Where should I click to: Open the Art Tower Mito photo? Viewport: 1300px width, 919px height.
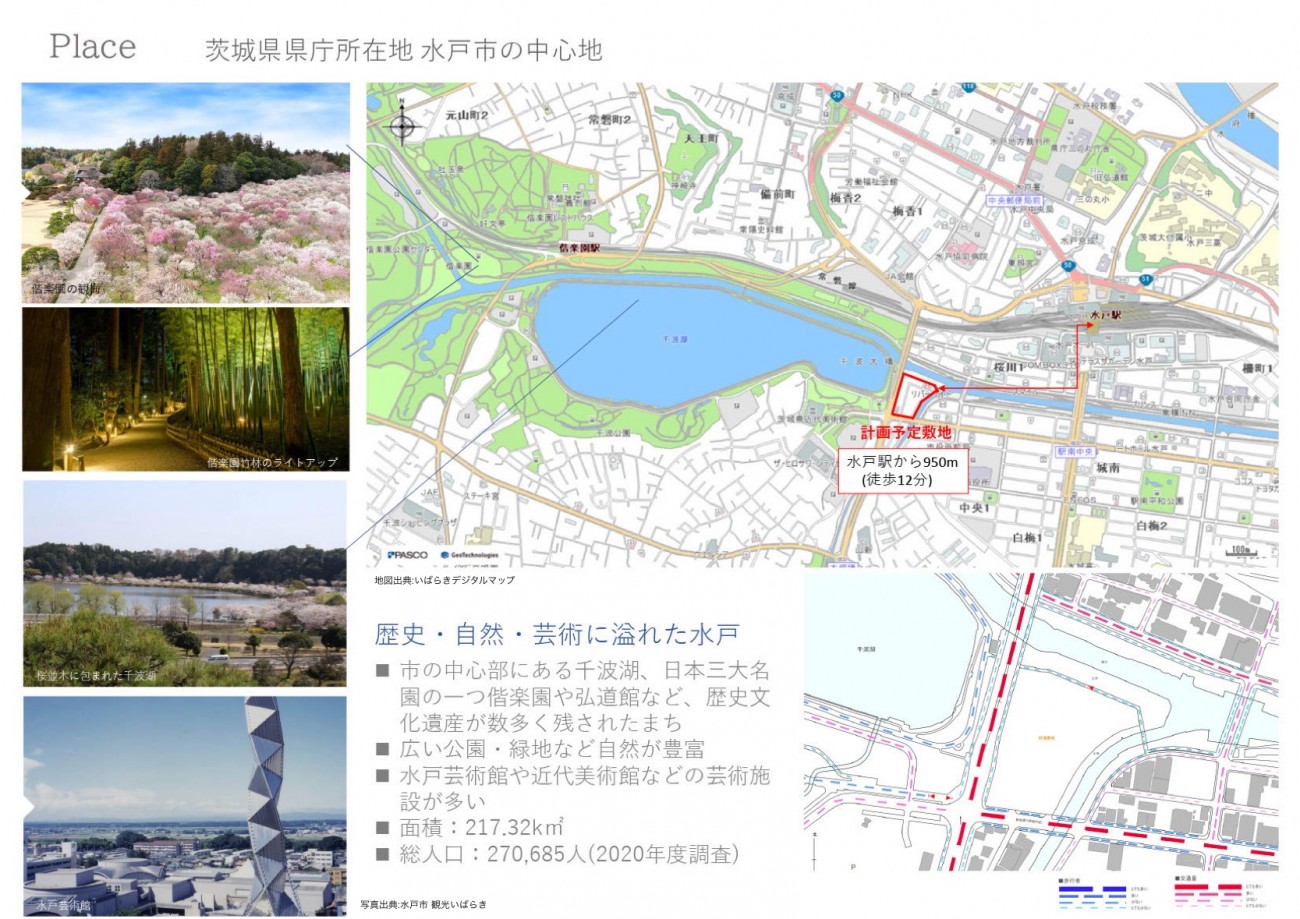pyautogui.click(x=185, y=805)
